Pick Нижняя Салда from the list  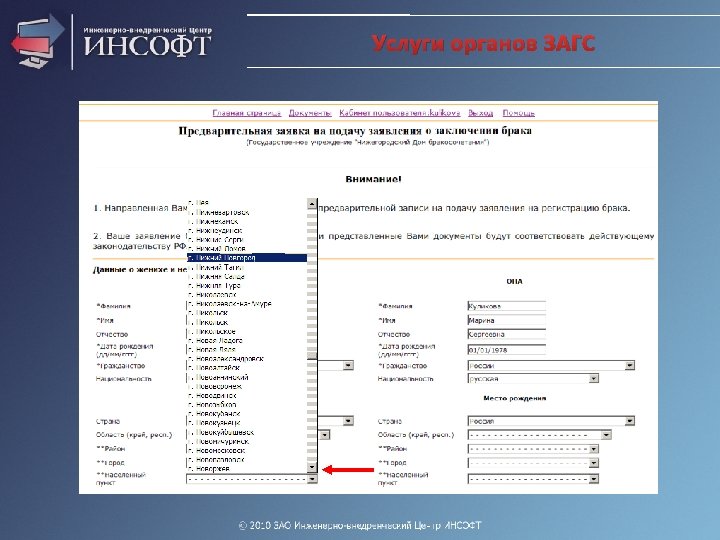click(x=247, y=276)
